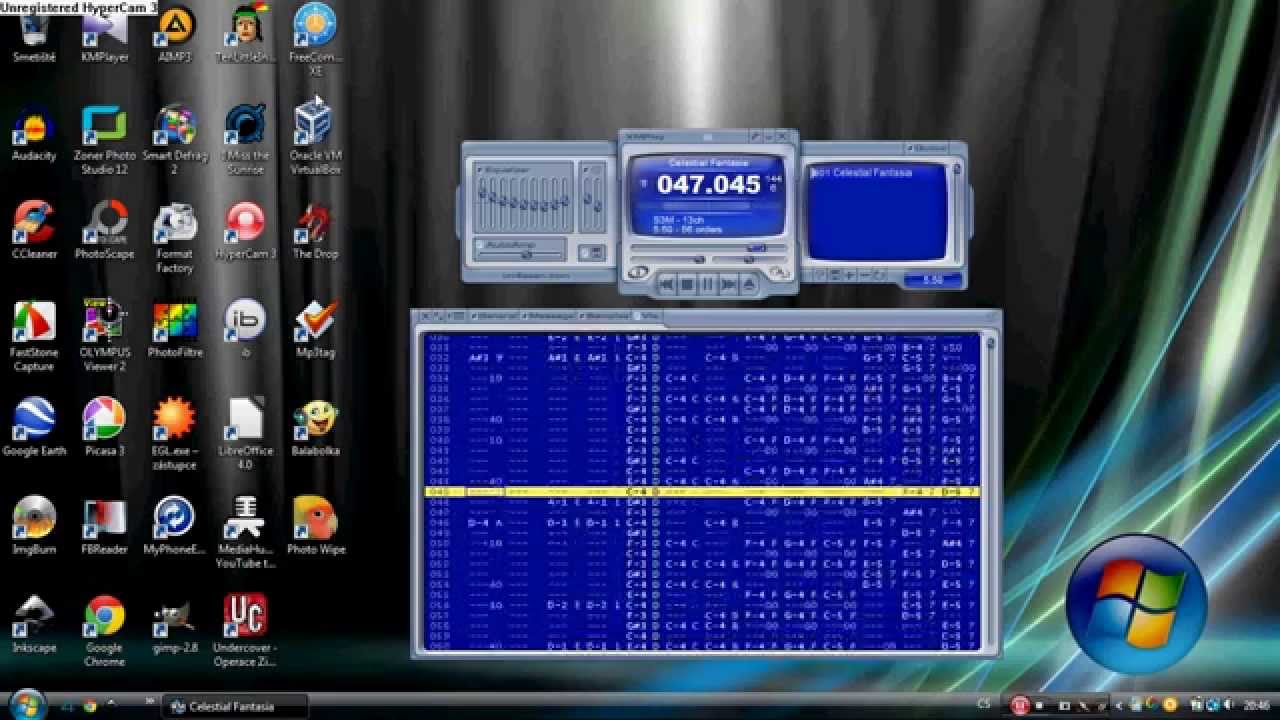Toggle the Equalizer checkbox in XMPlay
The height and width of the screenshot is (720, 1280).
(x=479, y=170)
